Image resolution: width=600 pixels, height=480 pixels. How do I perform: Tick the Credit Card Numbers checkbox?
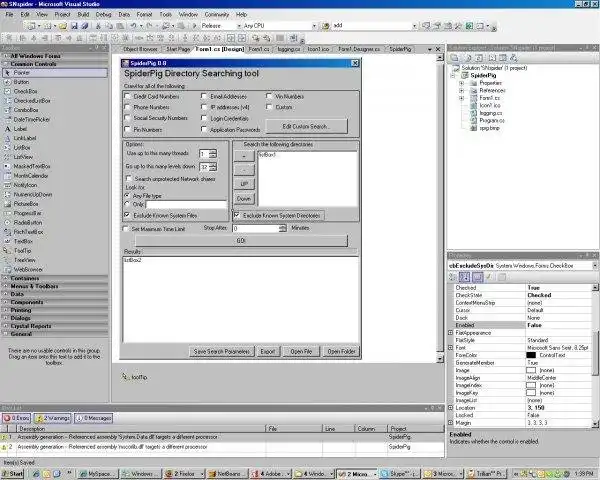128,96
